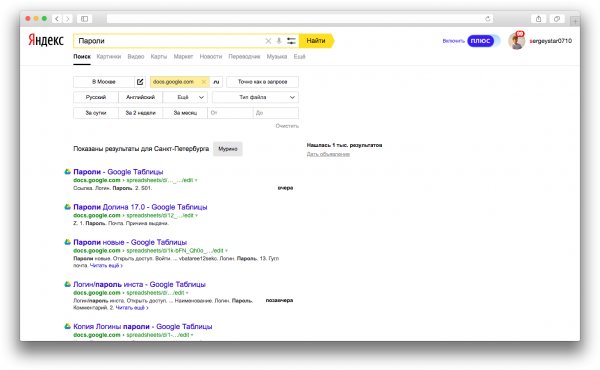Click the До date field
Image resolution: width=600 pixels, height=370 pixels.
[276, 113]
